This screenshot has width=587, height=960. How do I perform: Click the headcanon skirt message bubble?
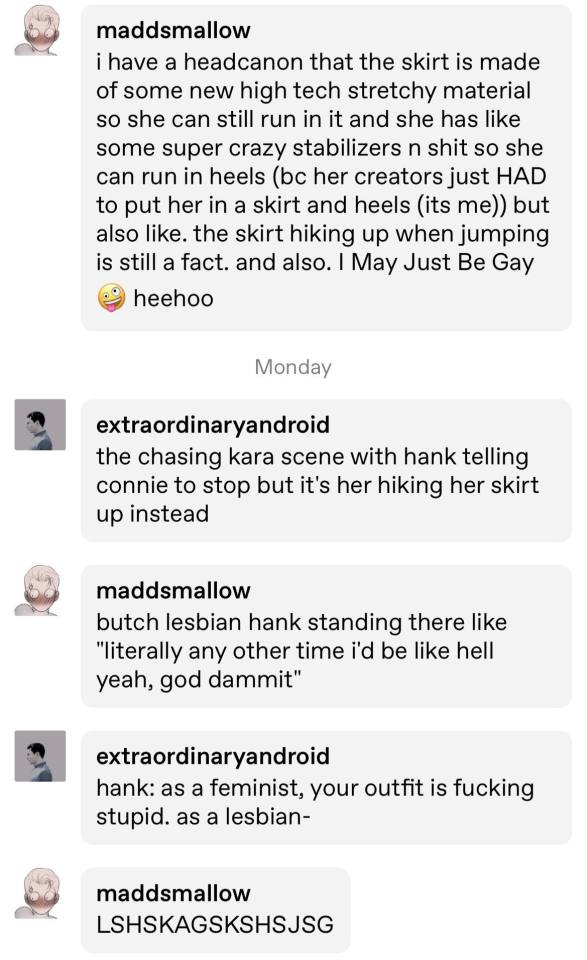326,168
